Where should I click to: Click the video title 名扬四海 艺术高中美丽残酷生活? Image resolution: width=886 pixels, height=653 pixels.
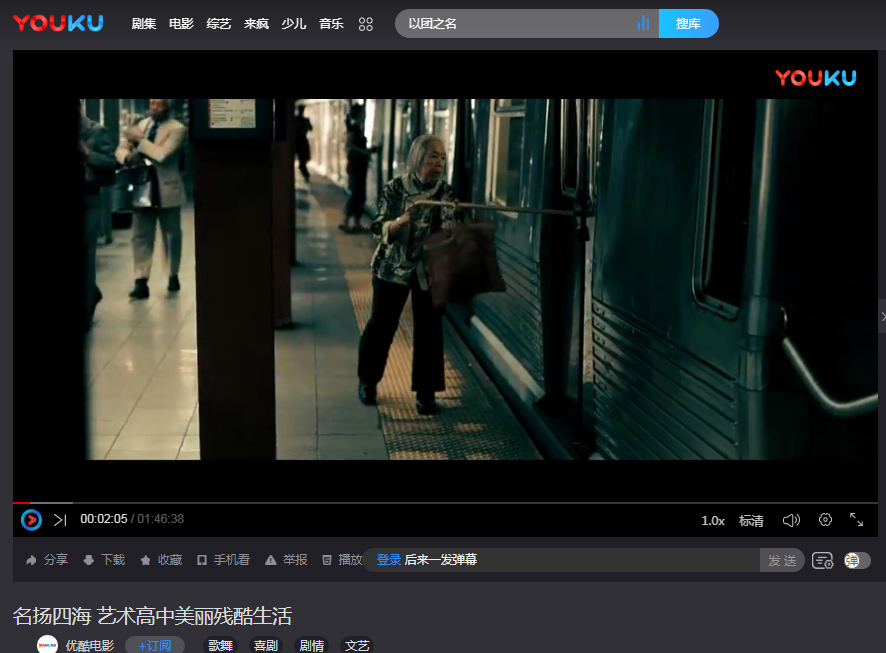(153, 616)
